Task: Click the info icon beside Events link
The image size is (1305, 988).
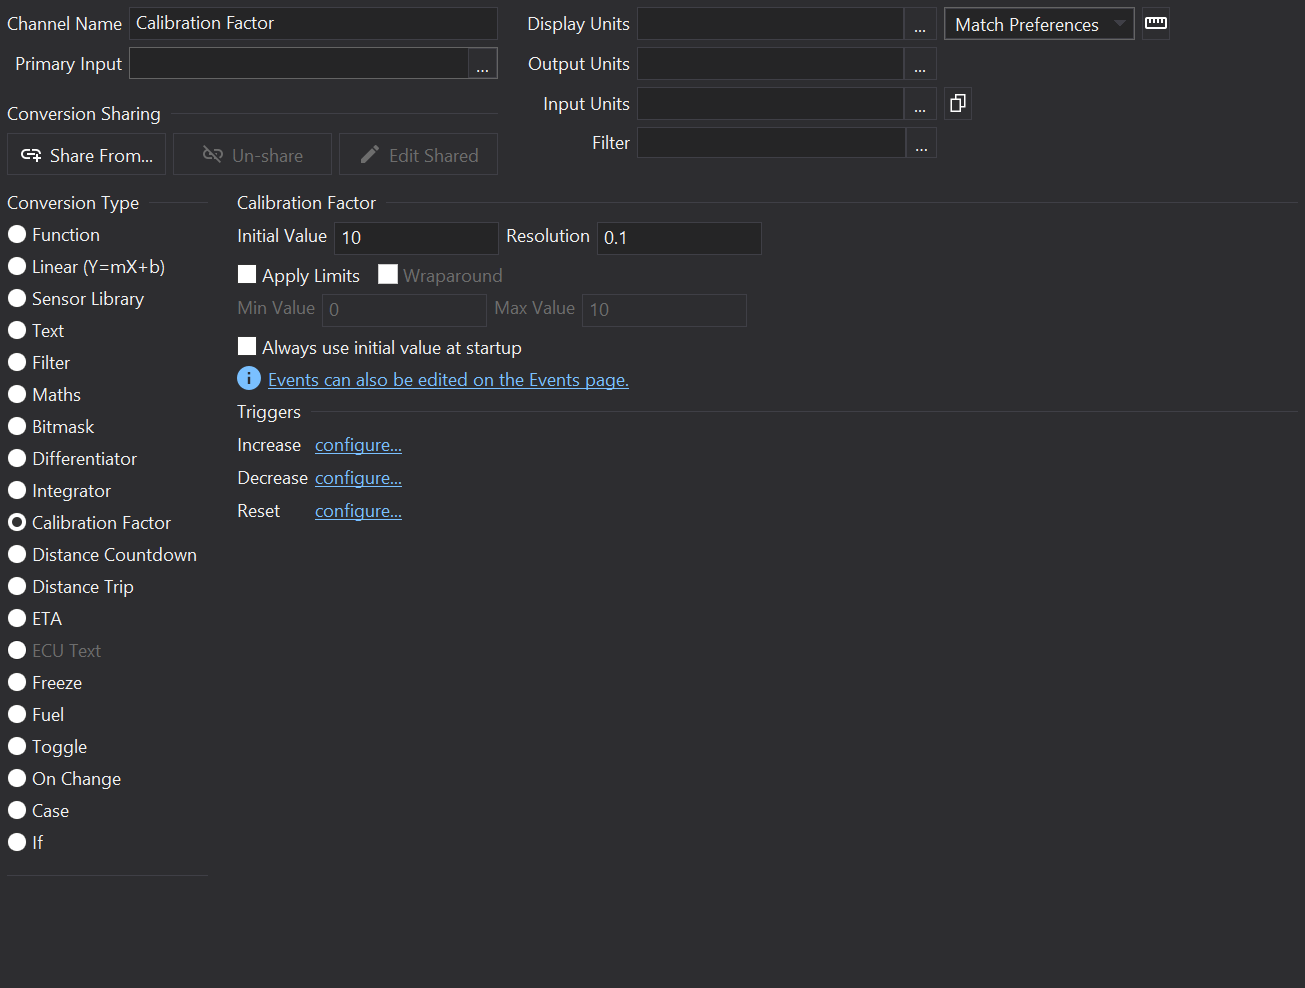Action: (248, 379)
